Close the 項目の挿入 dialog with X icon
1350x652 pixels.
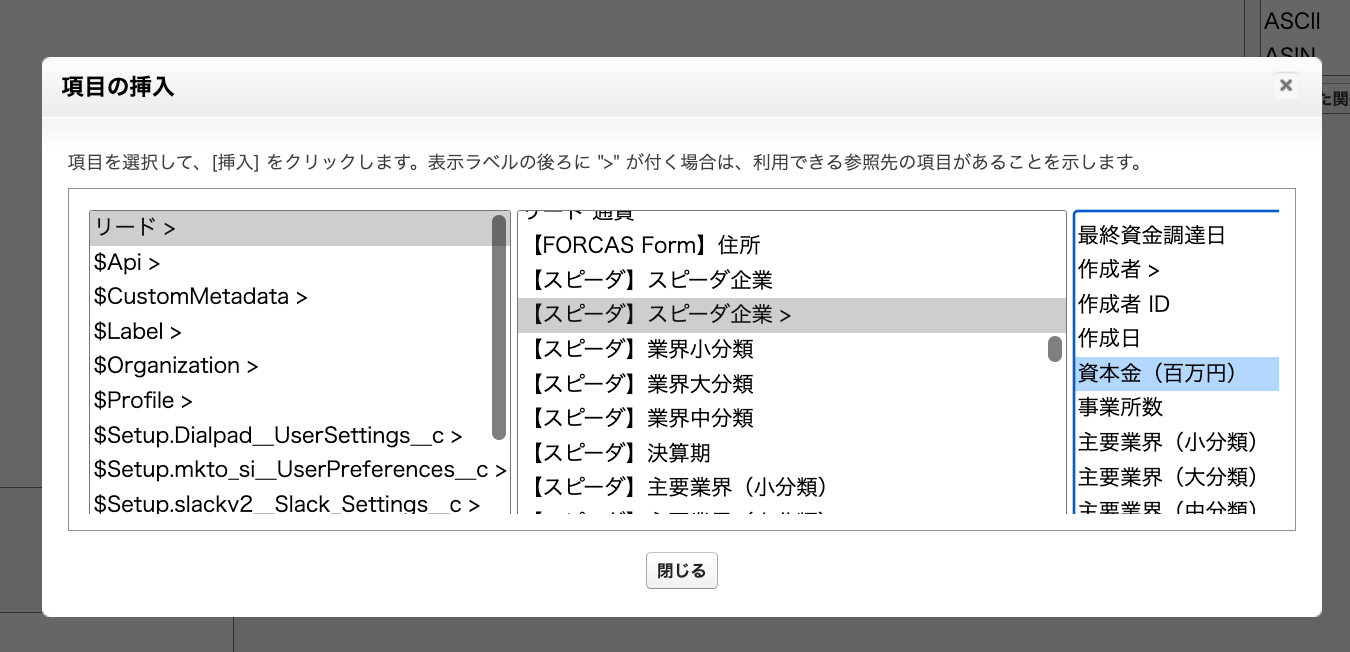(1286, 86)
